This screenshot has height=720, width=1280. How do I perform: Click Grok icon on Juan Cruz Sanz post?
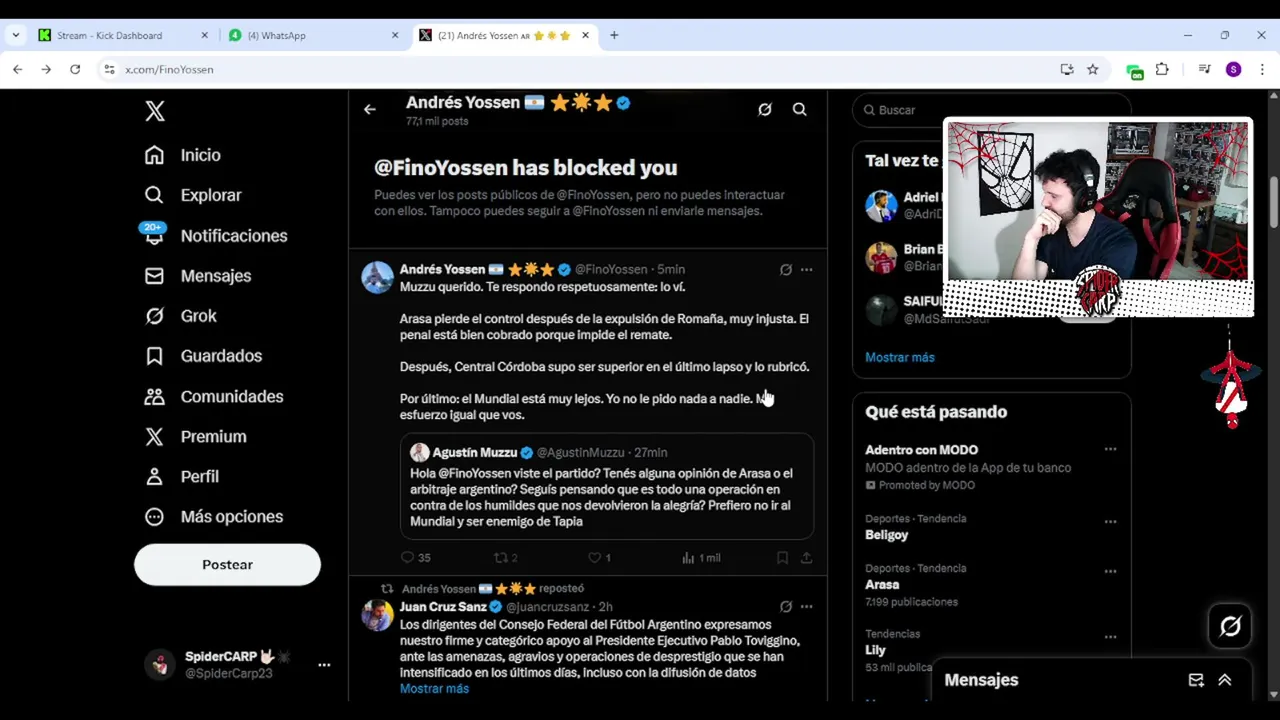pyautogui.click(x=786, y=606)
